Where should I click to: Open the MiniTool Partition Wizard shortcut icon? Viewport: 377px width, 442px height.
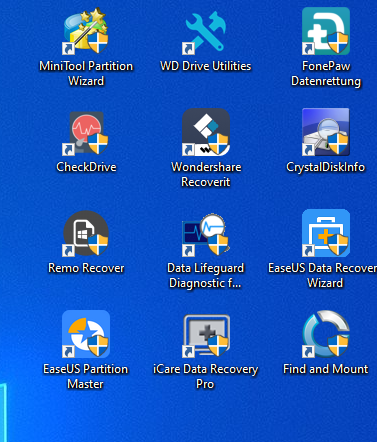[x=86, y=31]
